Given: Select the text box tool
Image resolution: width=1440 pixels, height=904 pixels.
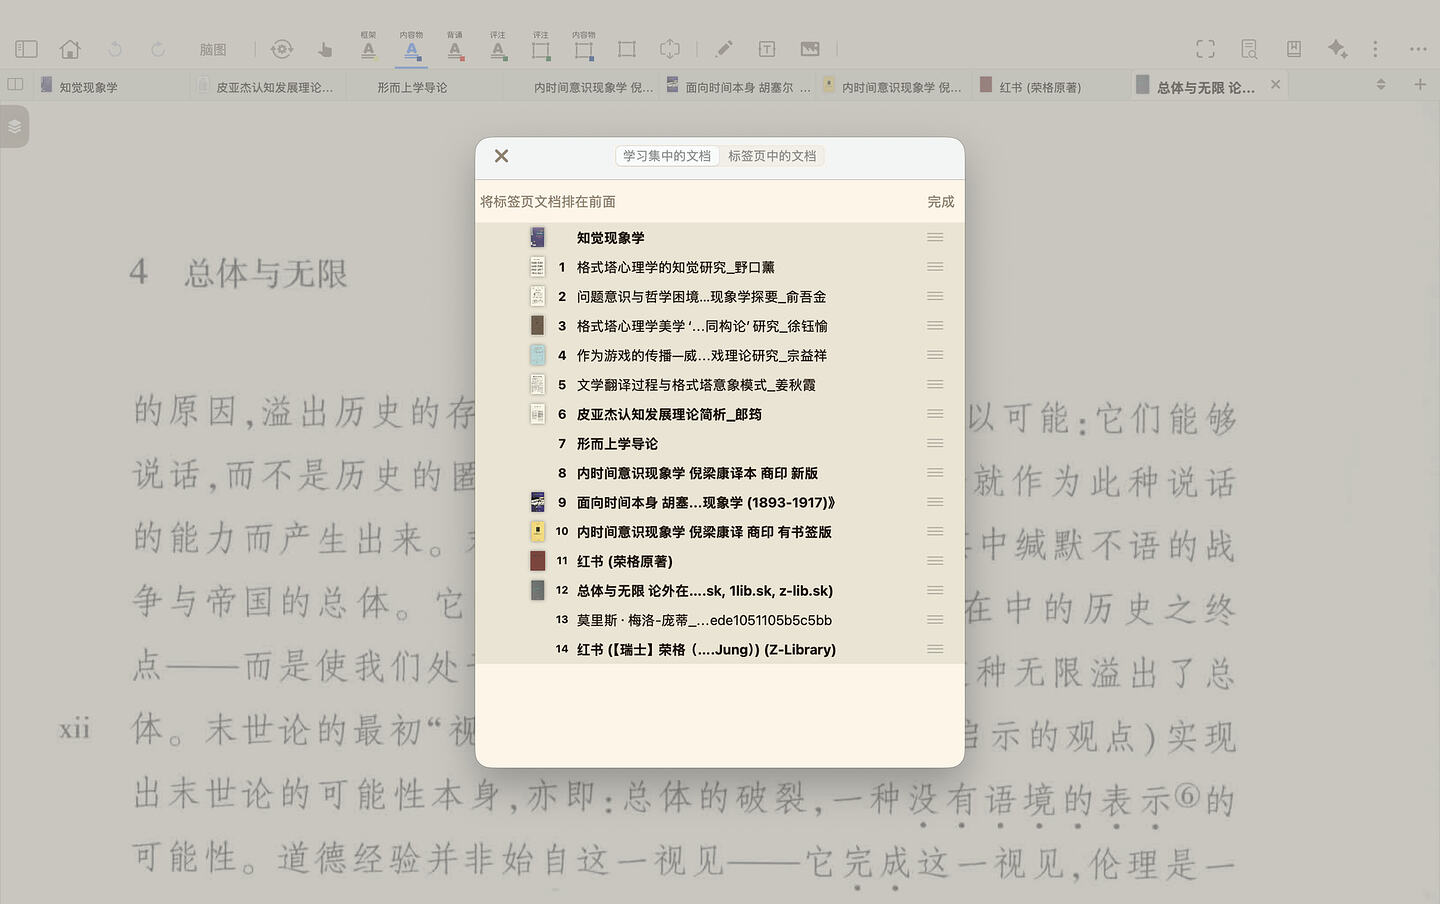Looking at the screenshot, I should point(767,49).
